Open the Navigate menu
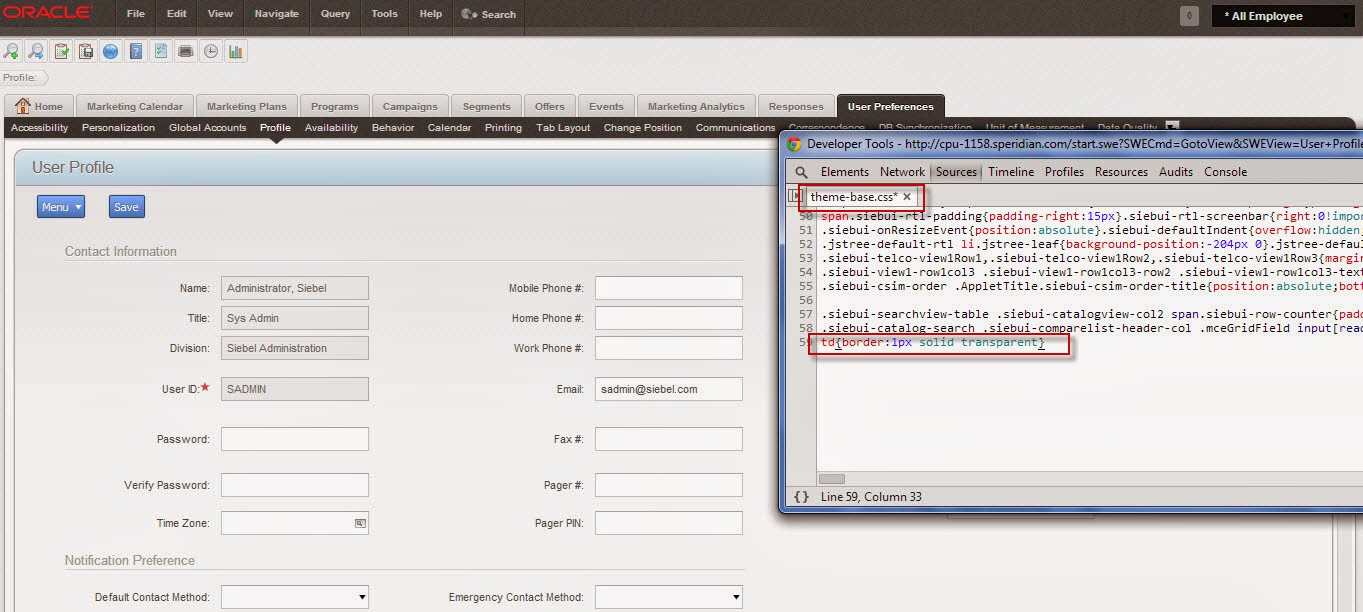Image resolution: width=1363 pixels, height=612 pixels. coord(277,14)
